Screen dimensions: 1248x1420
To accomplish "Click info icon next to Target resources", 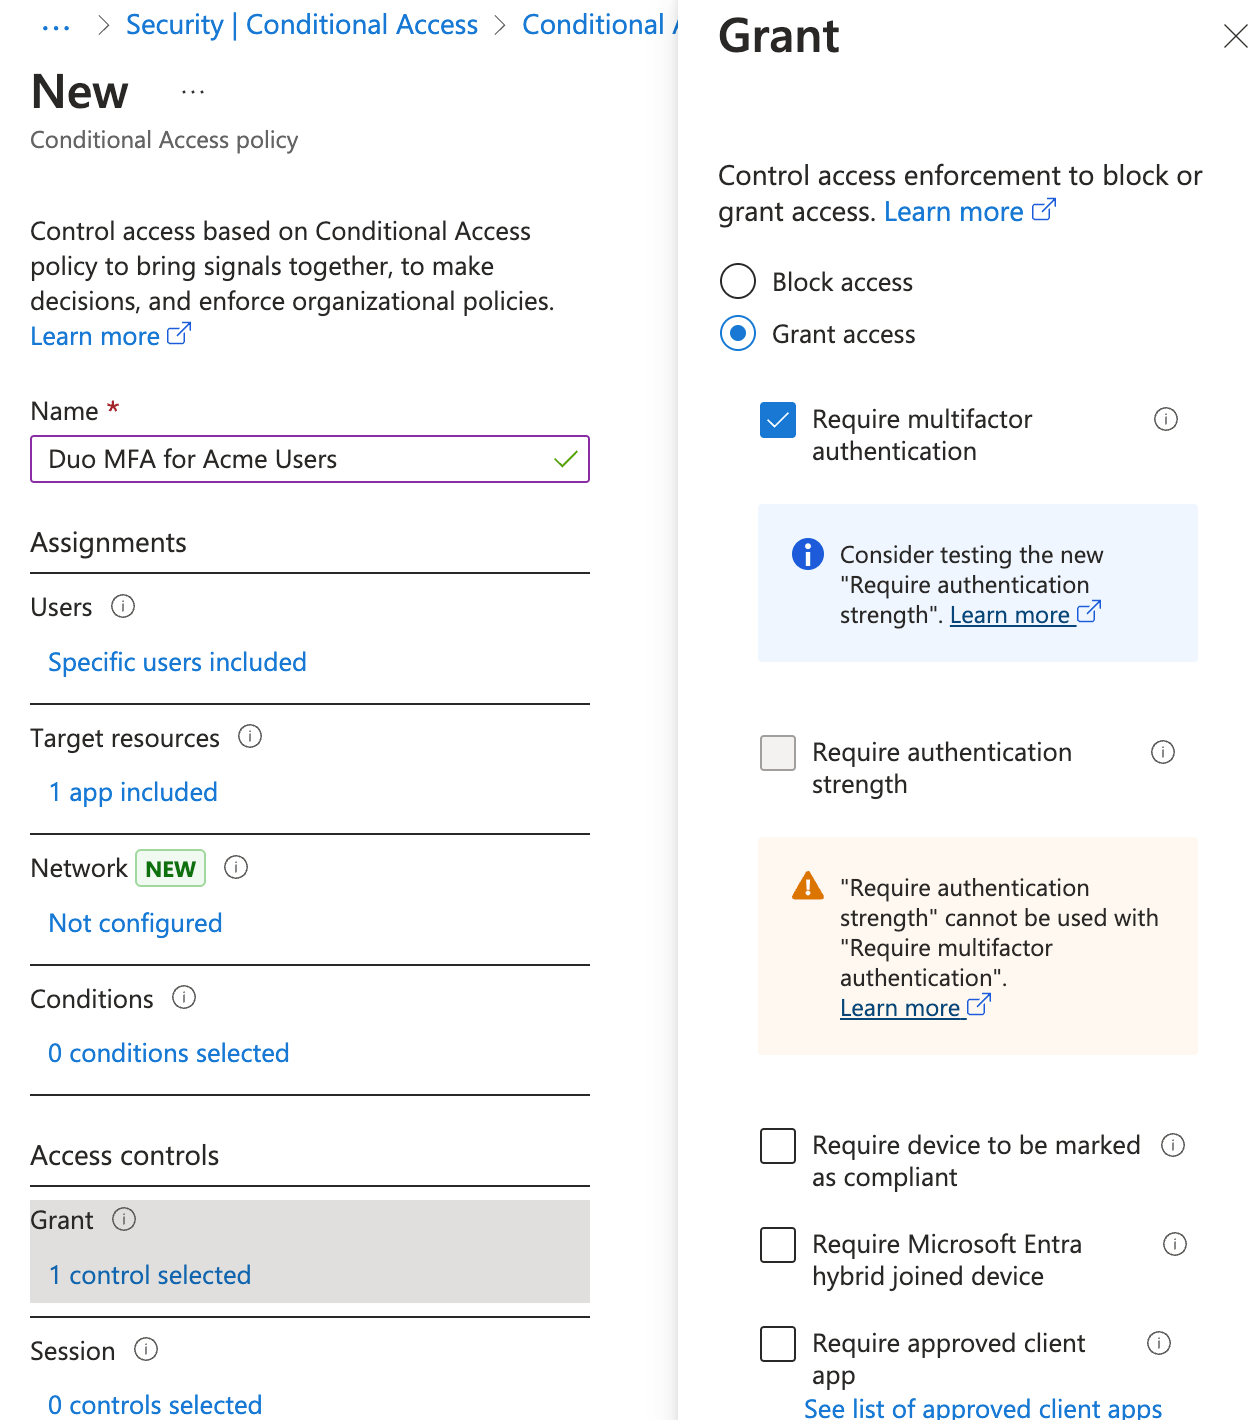I will click(250, 737).
